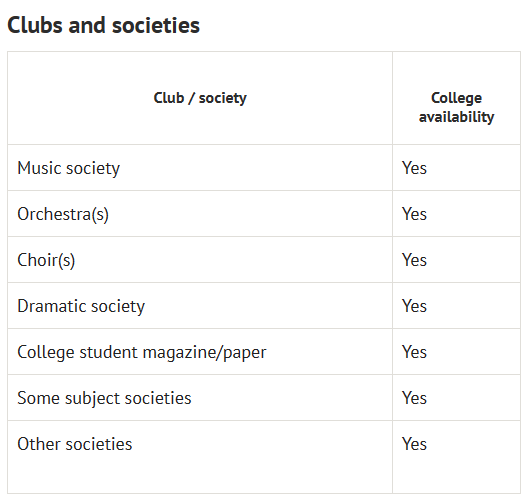This screenshot has width=528, height=502.
Task: Click the Orchestra(s) row label
Action: (x=63, y=214)
